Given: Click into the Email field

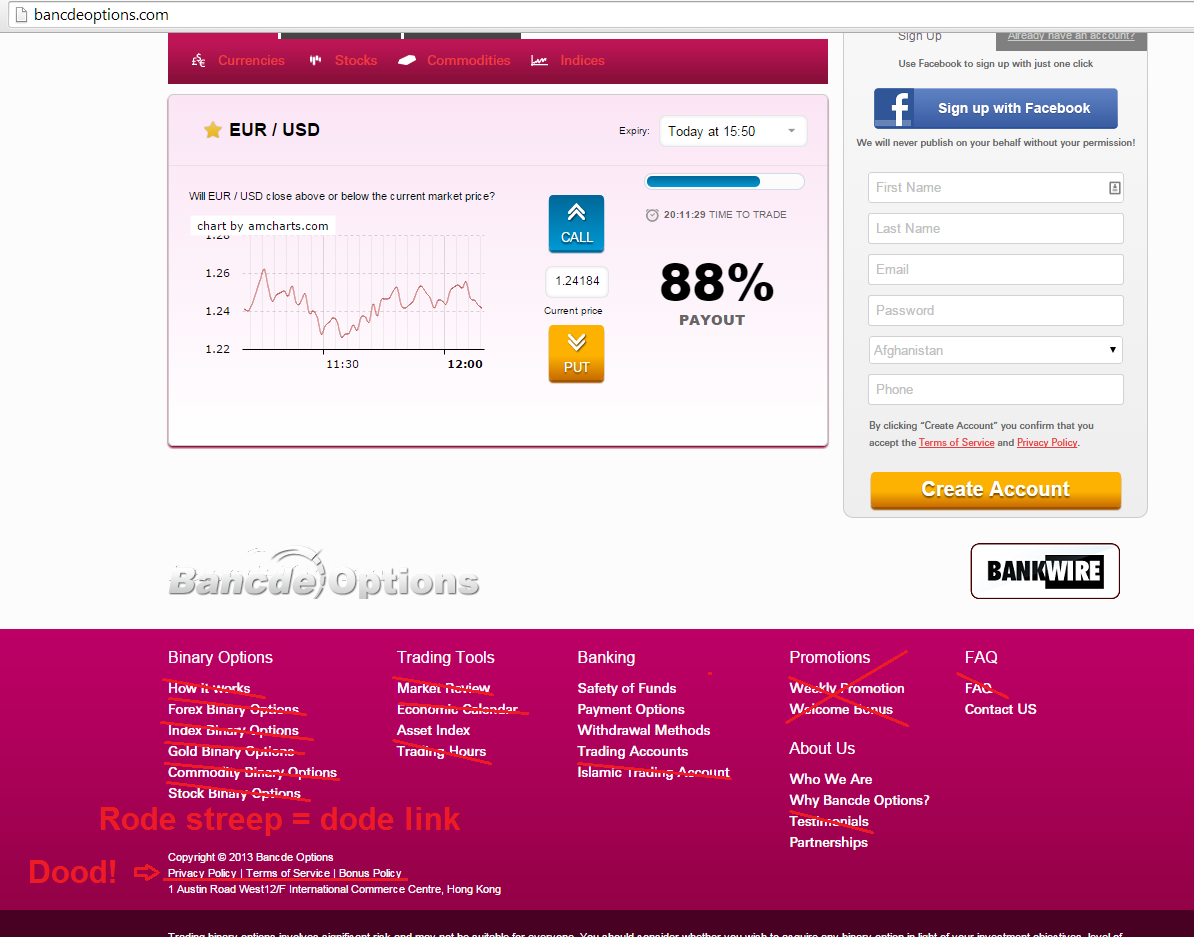Looking at the screenshot, I should tap(995, 270).
